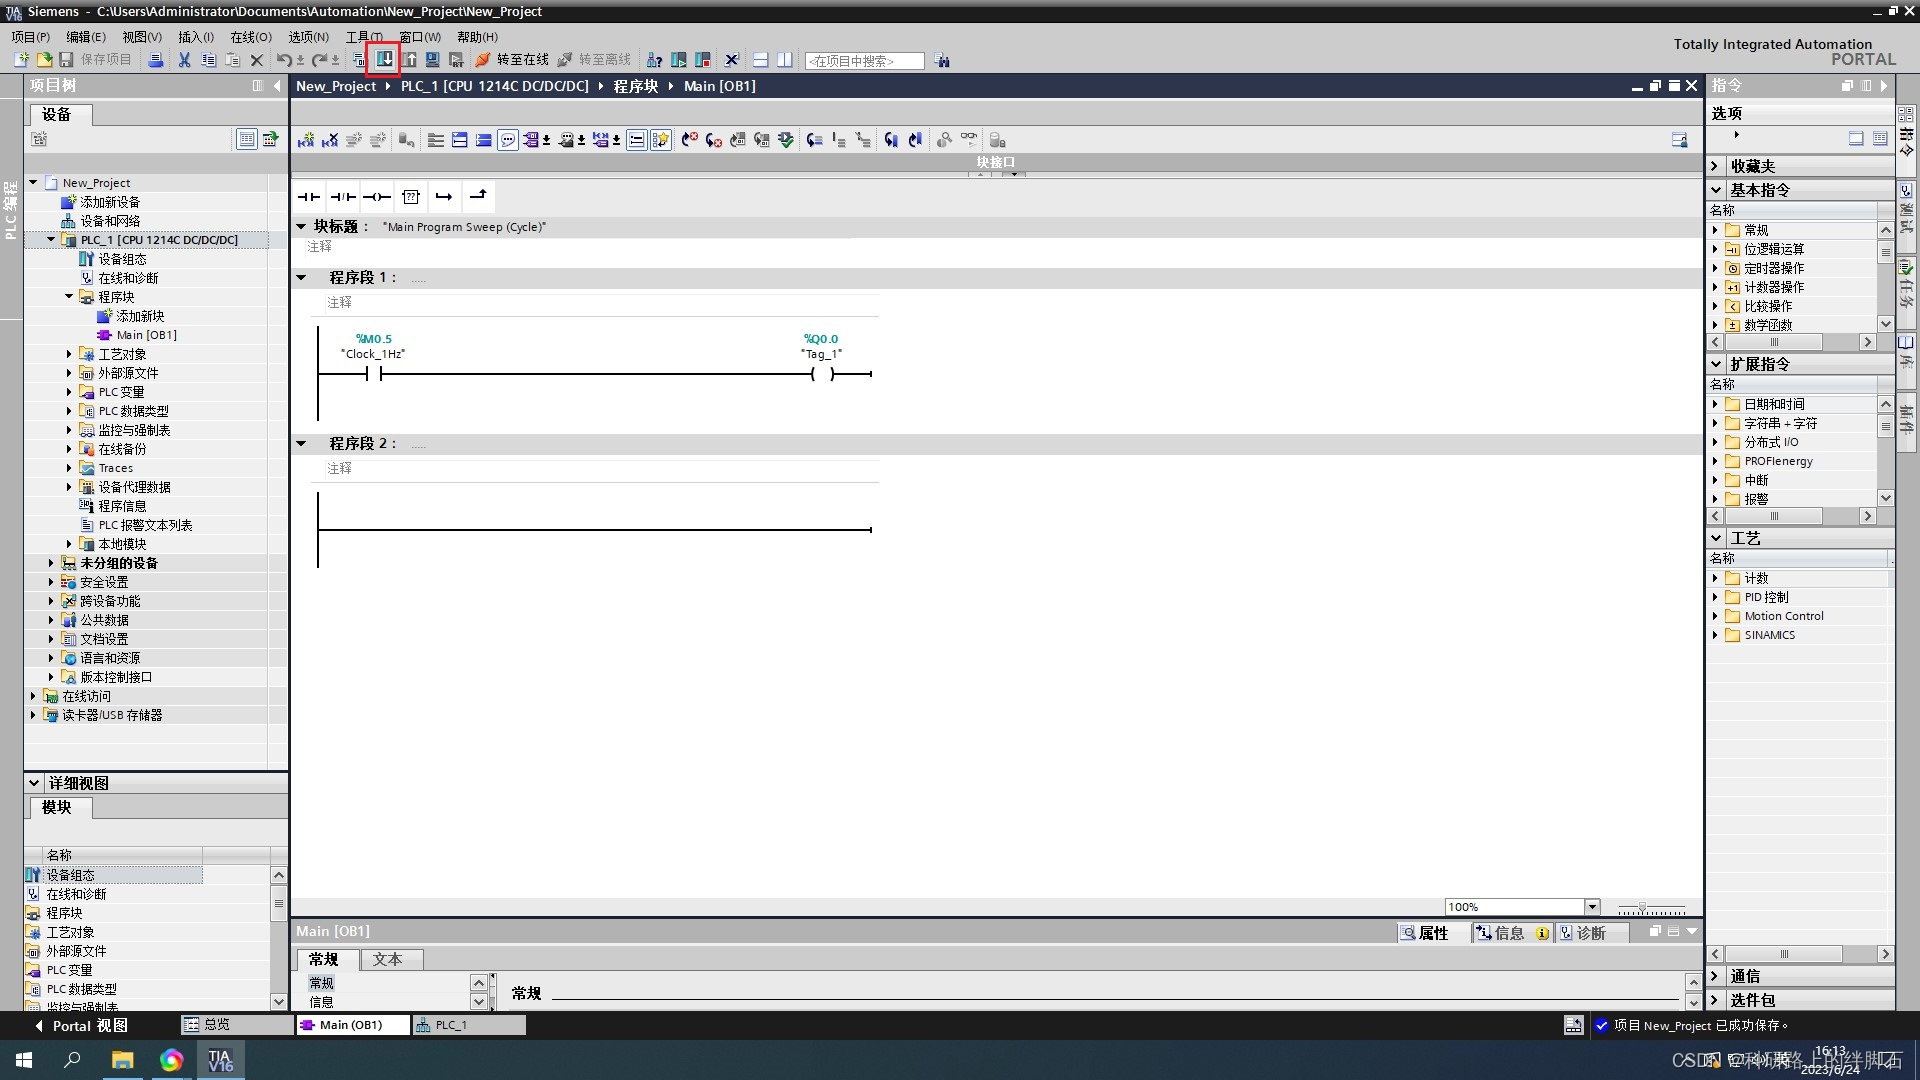Collapse 程序段 1 network
This screenshot has height=1080, width=1920.
pyautogui.click(x=301, y=277)
